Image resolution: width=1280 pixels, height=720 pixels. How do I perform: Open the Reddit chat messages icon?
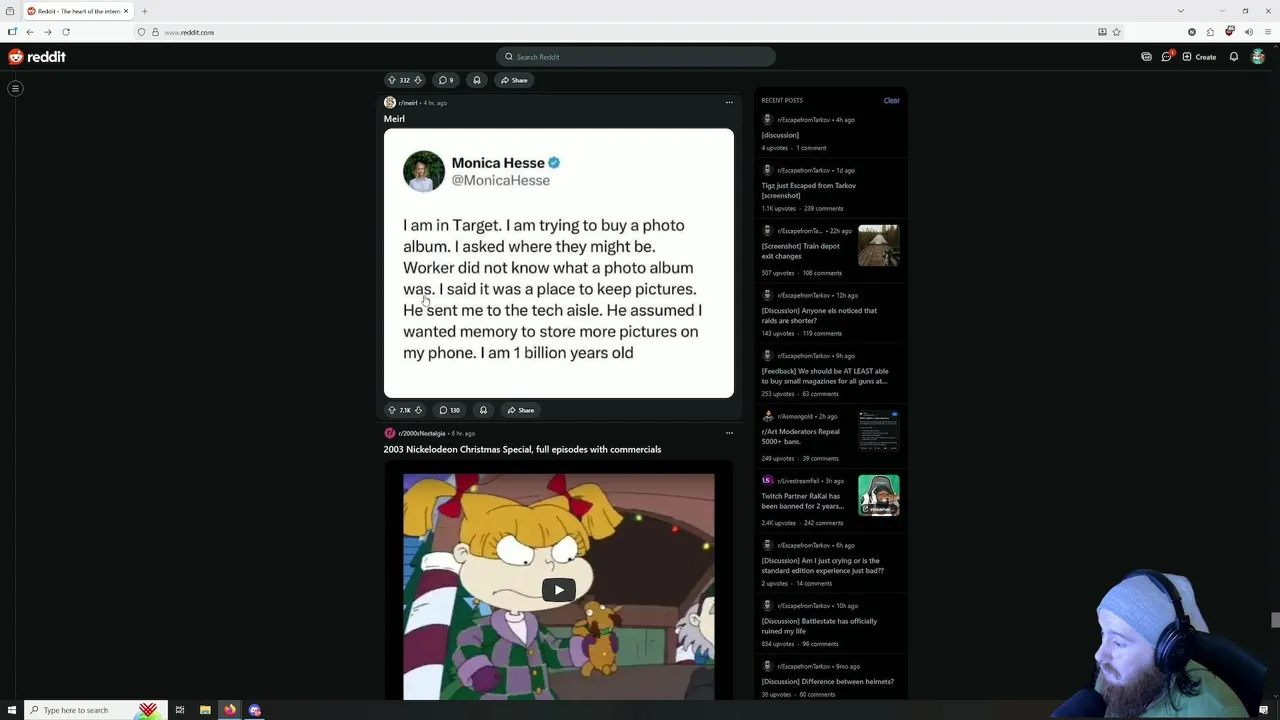click(x=1166, y=57)
